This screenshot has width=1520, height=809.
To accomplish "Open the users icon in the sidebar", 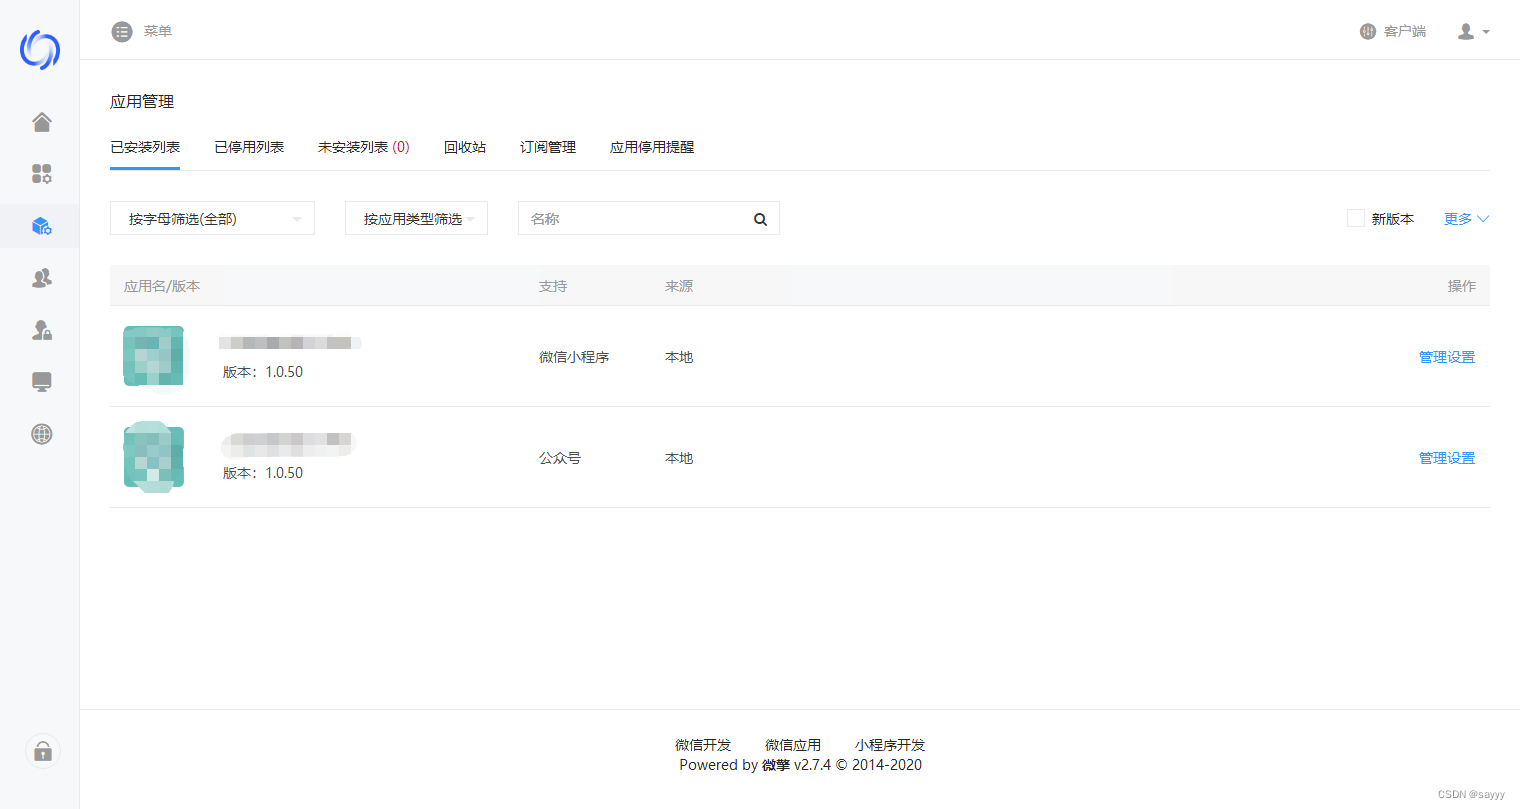I will coord(42,278).
